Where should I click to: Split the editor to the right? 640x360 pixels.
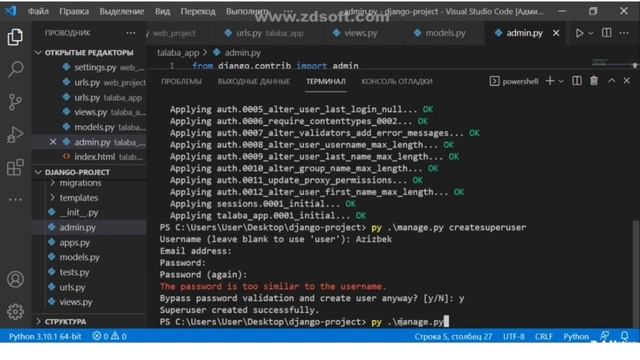(607, 33)
